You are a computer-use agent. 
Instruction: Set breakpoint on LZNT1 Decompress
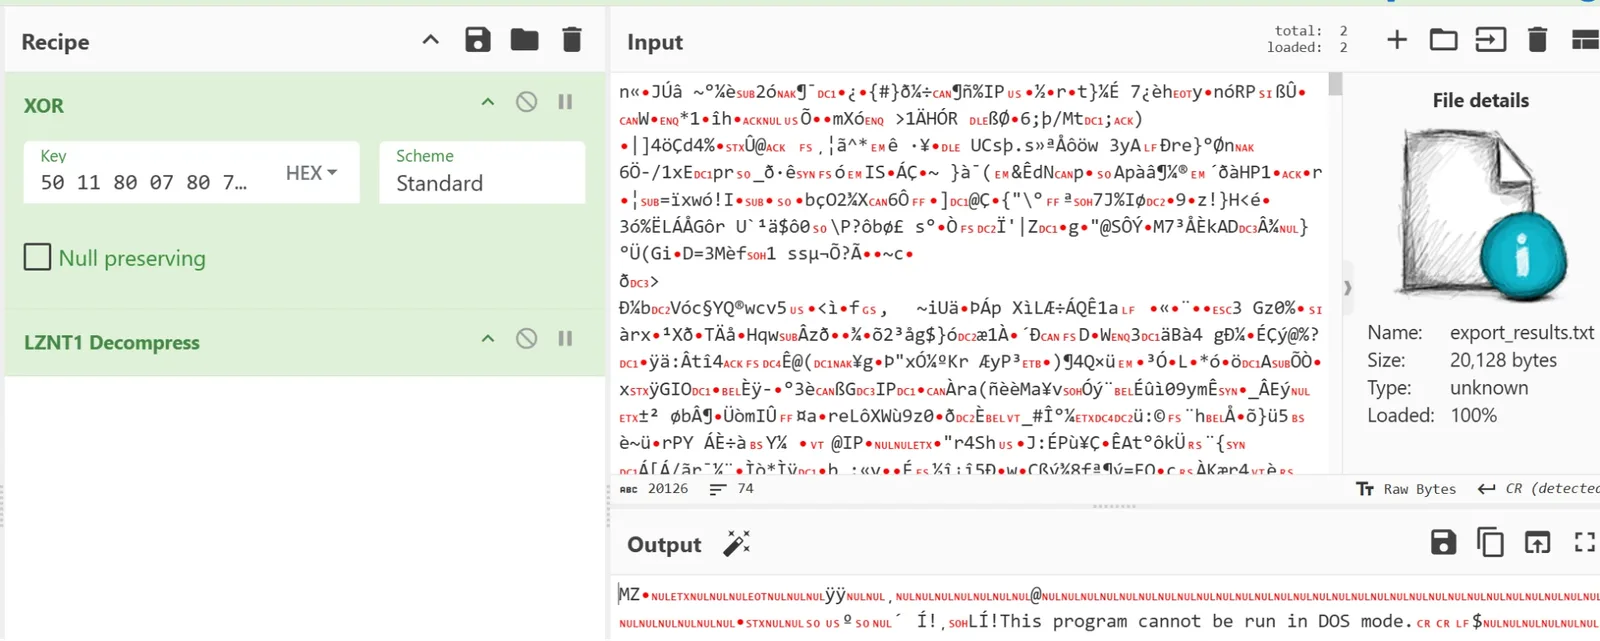[x=565, y=339]
